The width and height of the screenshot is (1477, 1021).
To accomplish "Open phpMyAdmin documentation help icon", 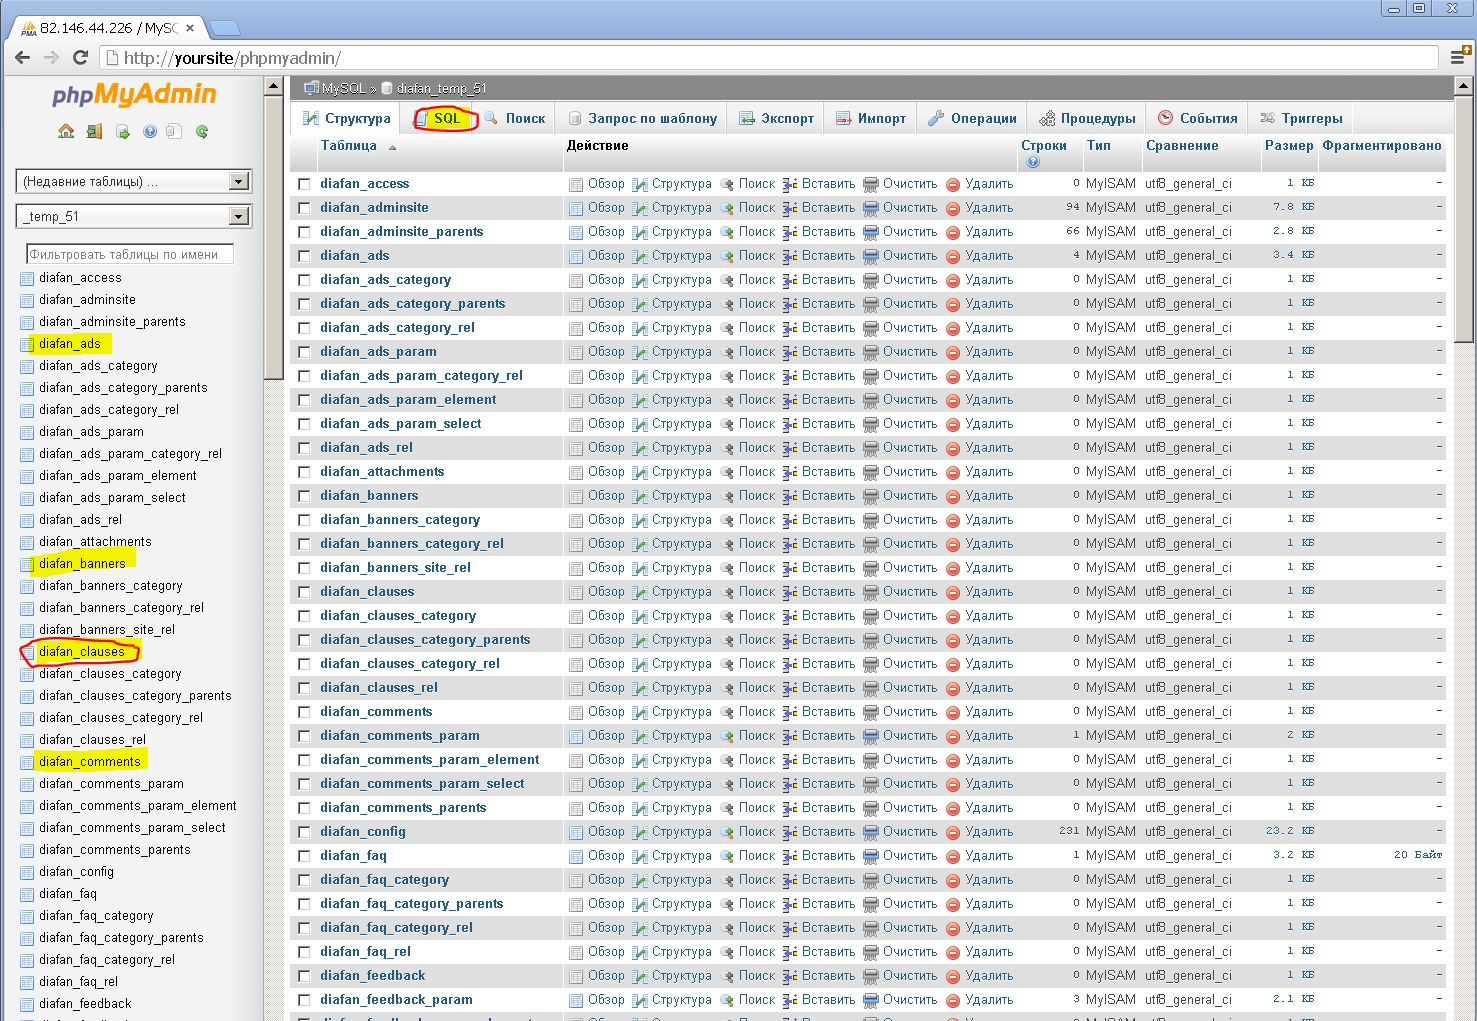I will (x=149, y=131).
